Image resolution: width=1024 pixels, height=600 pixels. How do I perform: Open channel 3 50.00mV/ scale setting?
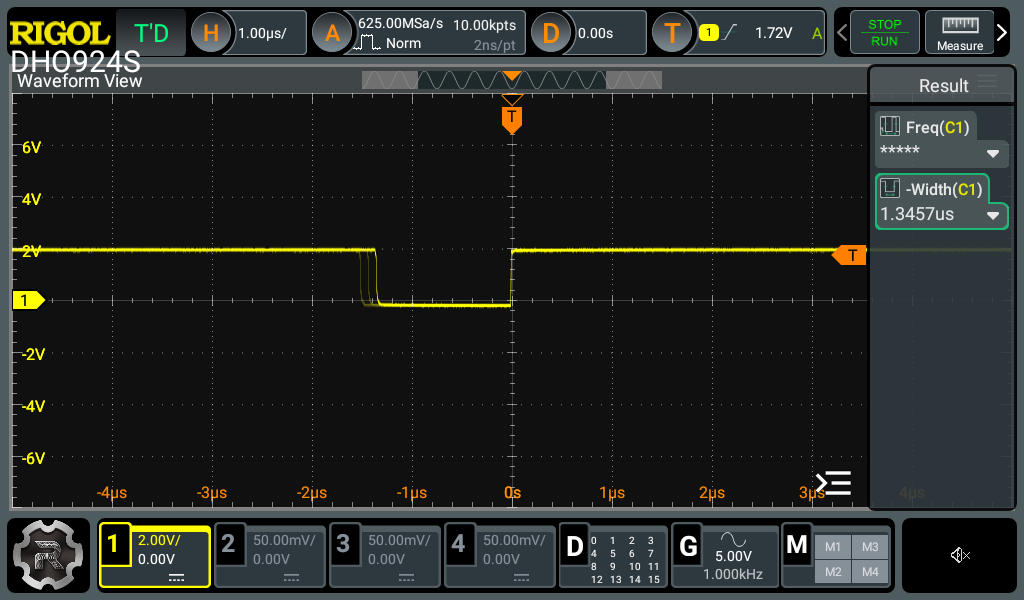[x=399, y=540]
